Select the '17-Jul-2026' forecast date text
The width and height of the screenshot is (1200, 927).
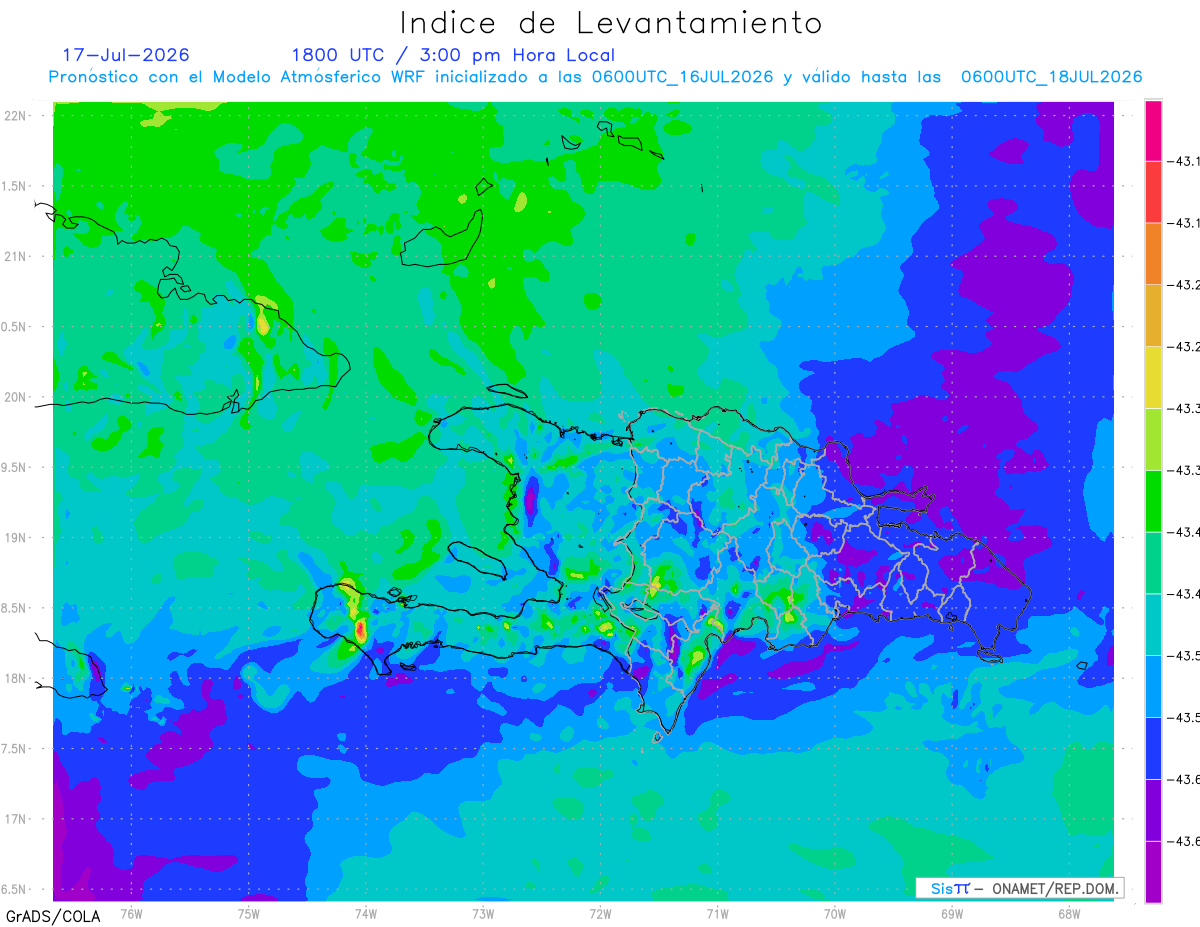click(126, 55)
